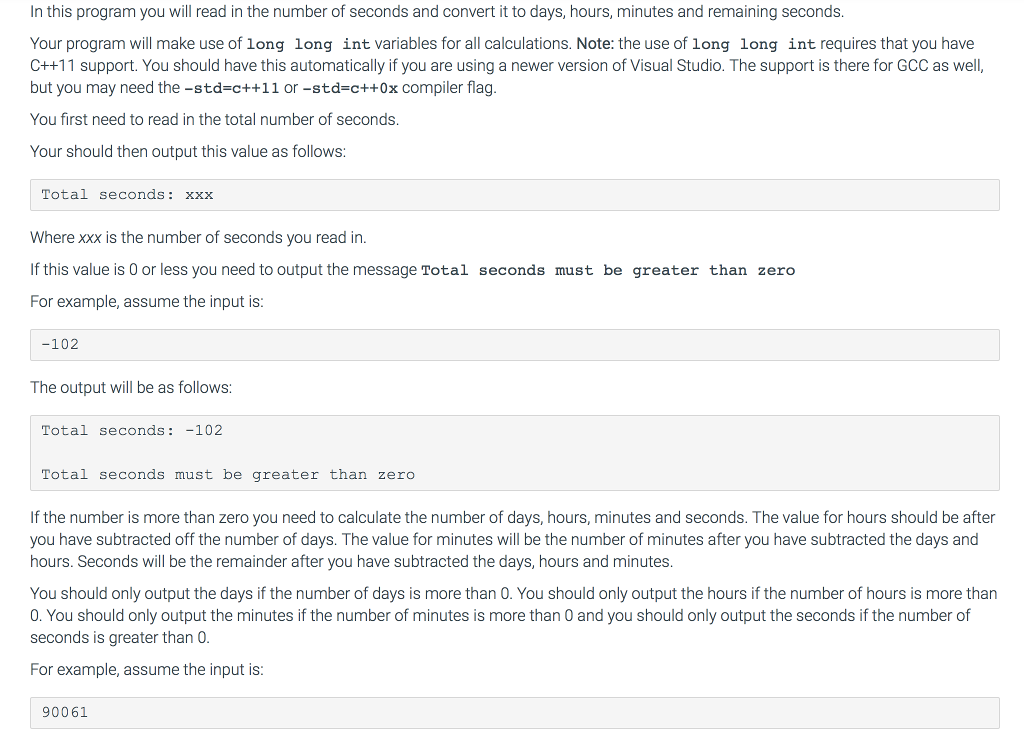
Task: Click the 'Total seconds: -102' output line
Action: [x=132, y=431]
